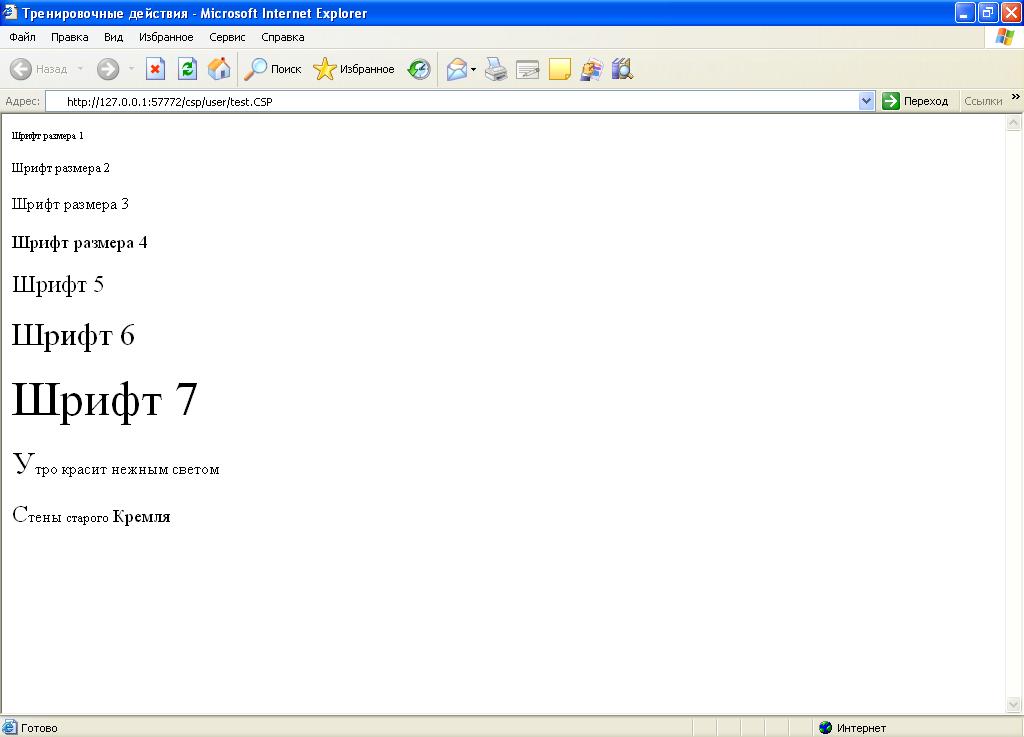This screenshot has width=1024, height=737.
Task: Click the line Утро красит нежным светом
Action: (116, 464)
